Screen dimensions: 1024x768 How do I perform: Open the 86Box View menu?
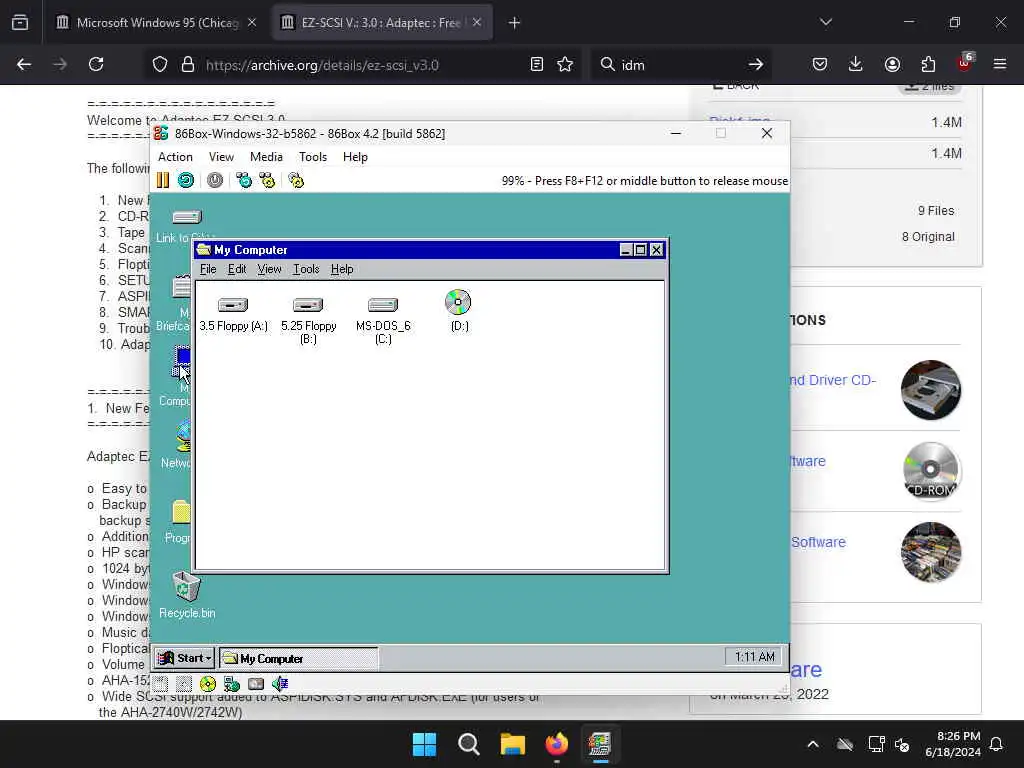click(221, 157)
